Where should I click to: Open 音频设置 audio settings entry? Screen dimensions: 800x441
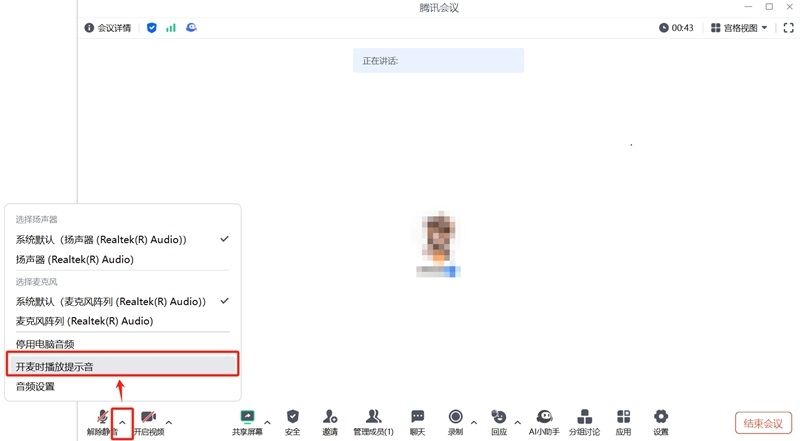pos(122,386)
